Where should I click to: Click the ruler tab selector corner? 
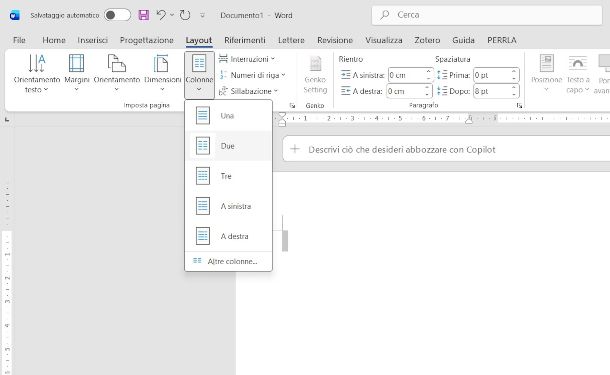(7, 120)
